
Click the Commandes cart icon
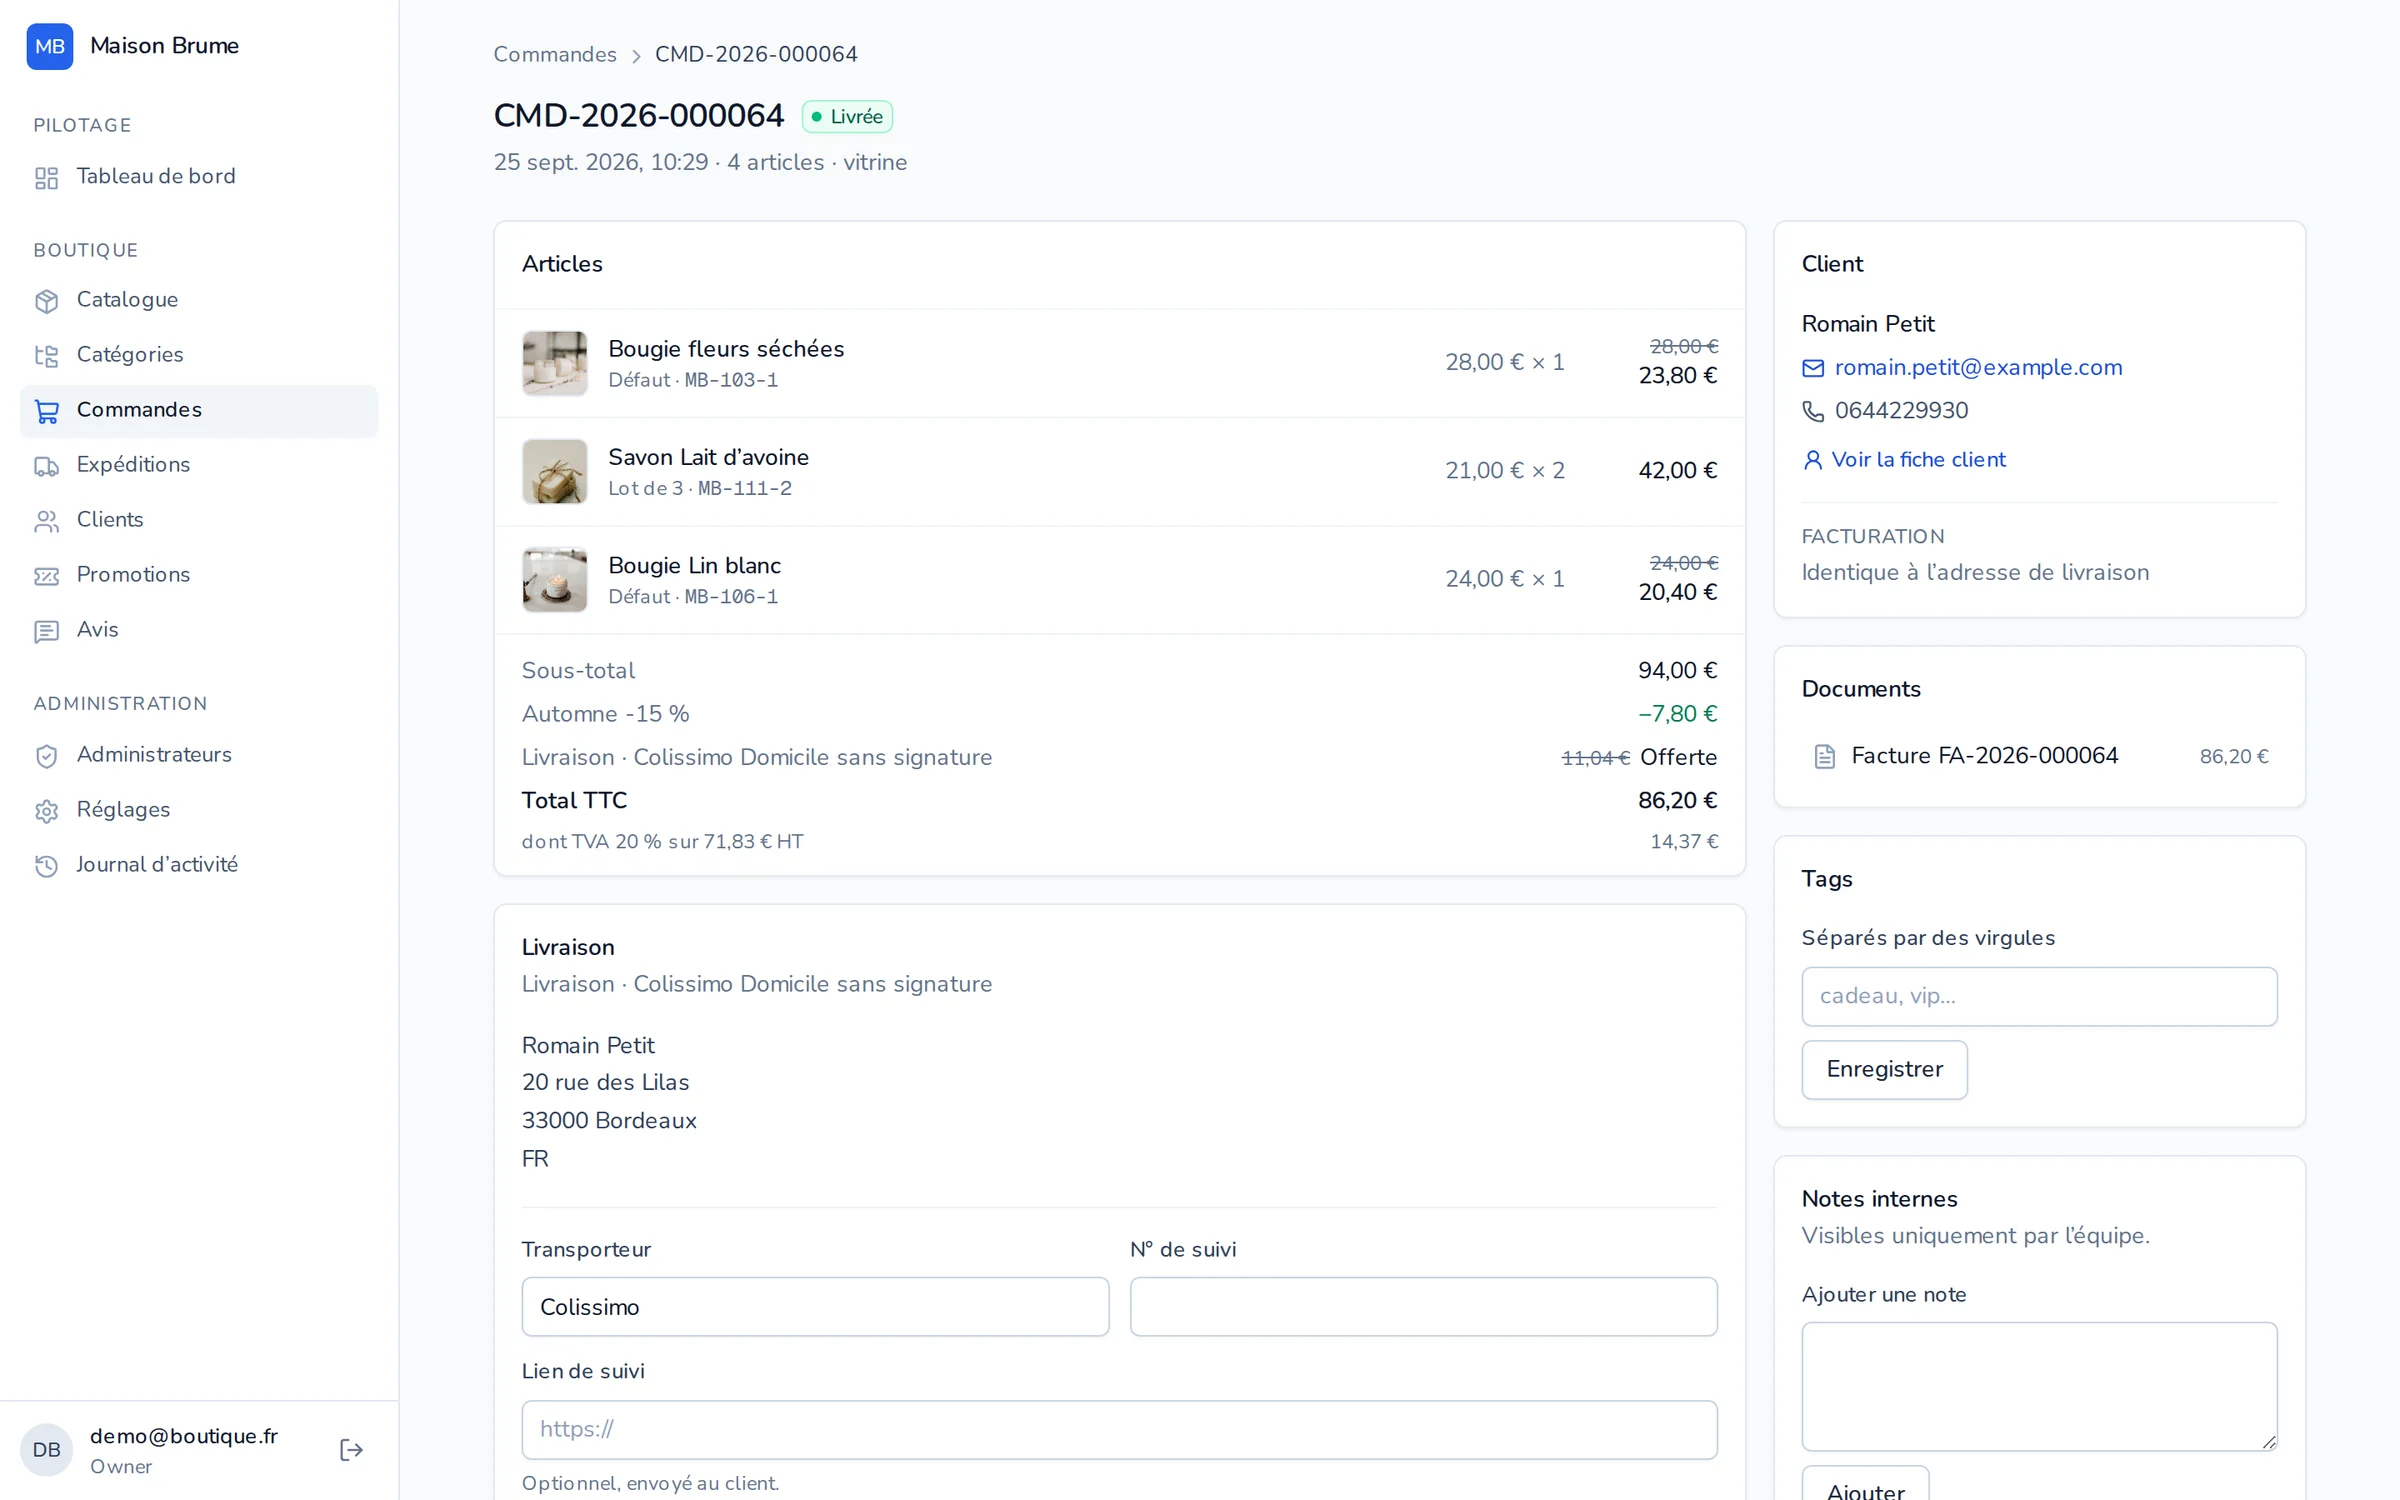tap(46, 411)
